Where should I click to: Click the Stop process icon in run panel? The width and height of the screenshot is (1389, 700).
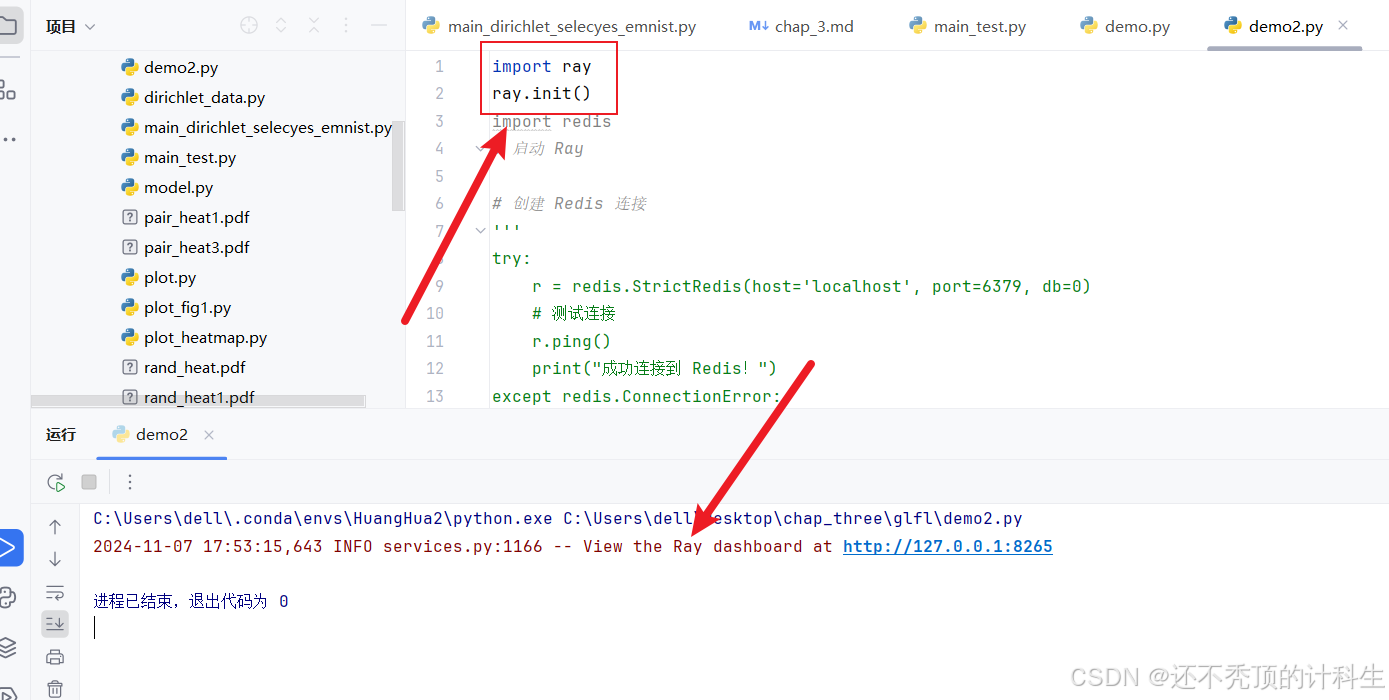[88, 481]
